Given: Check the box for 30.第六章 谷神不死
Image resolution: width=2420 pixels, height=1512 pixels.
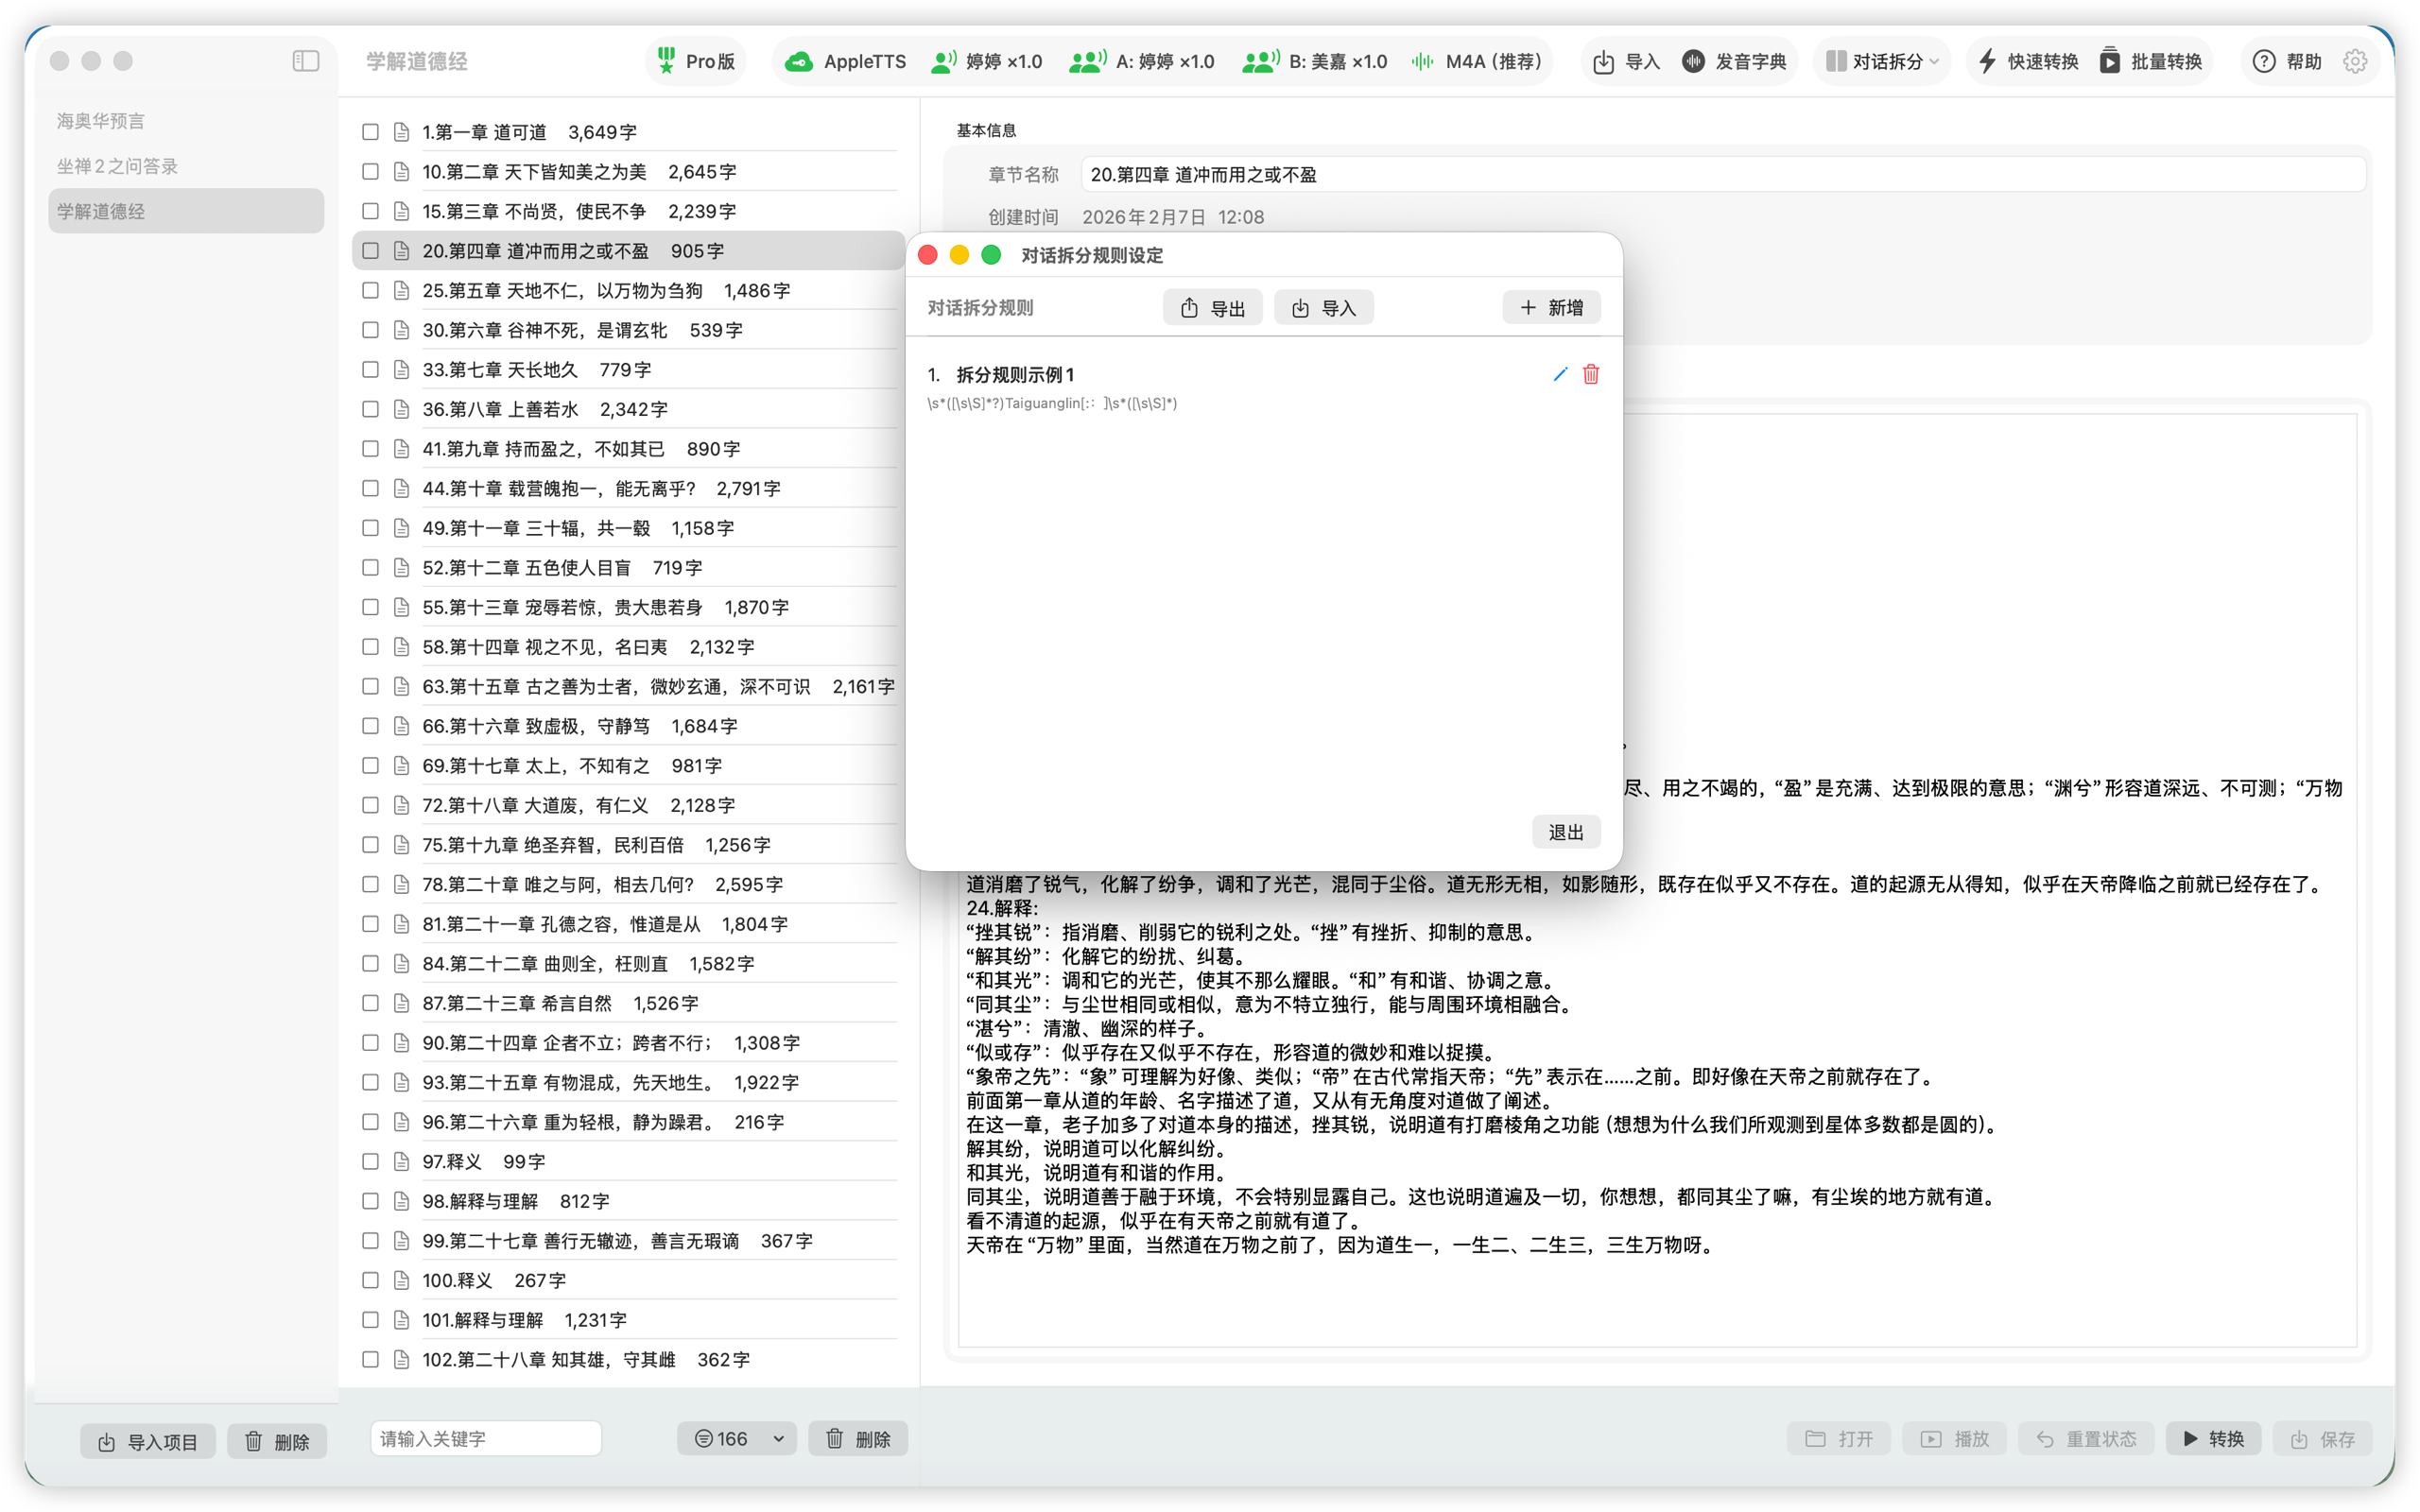Looking at the screenshot, I should click(x=370, y=330).
